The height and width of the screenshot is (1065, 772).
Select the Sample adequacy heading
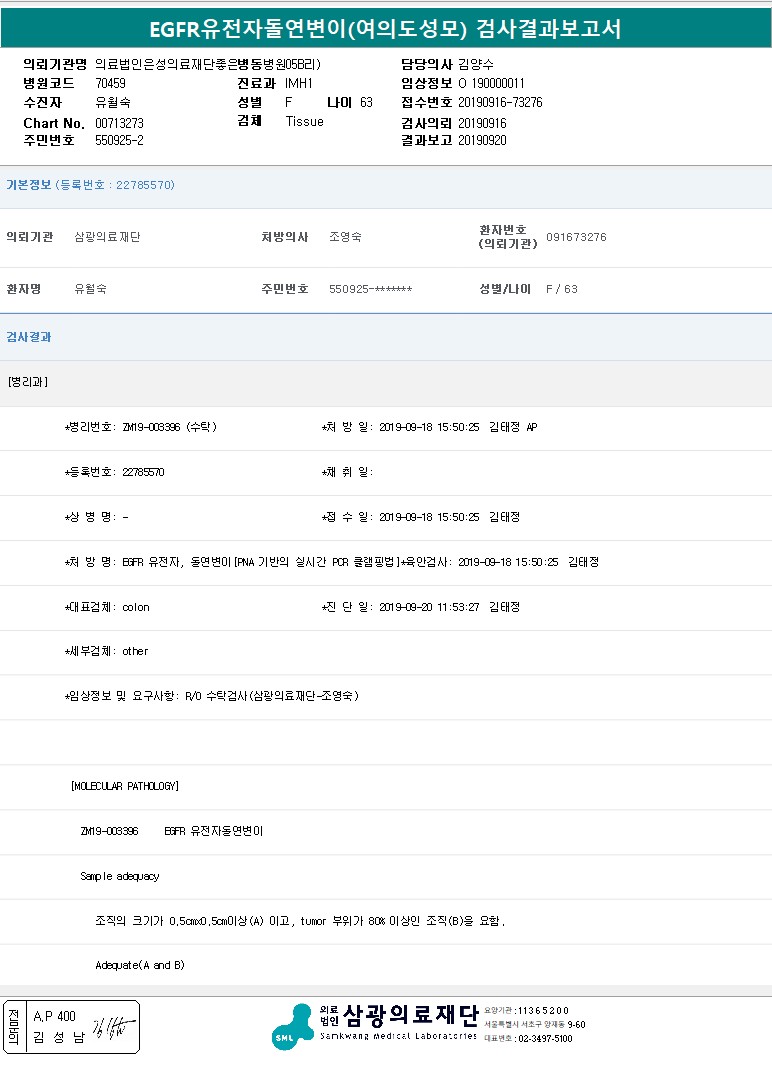[x=120, y=876]
